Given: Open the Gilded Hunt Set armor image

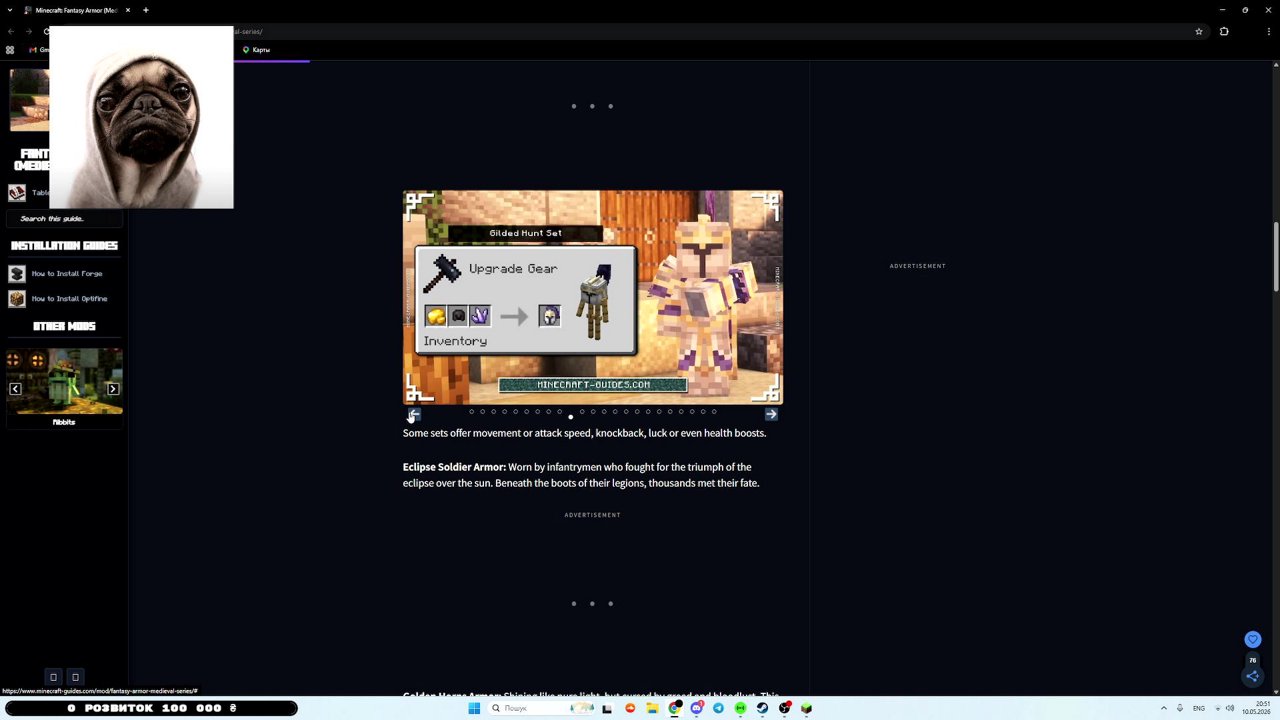Looking at the screenshot, I should (x=593, y=297).
